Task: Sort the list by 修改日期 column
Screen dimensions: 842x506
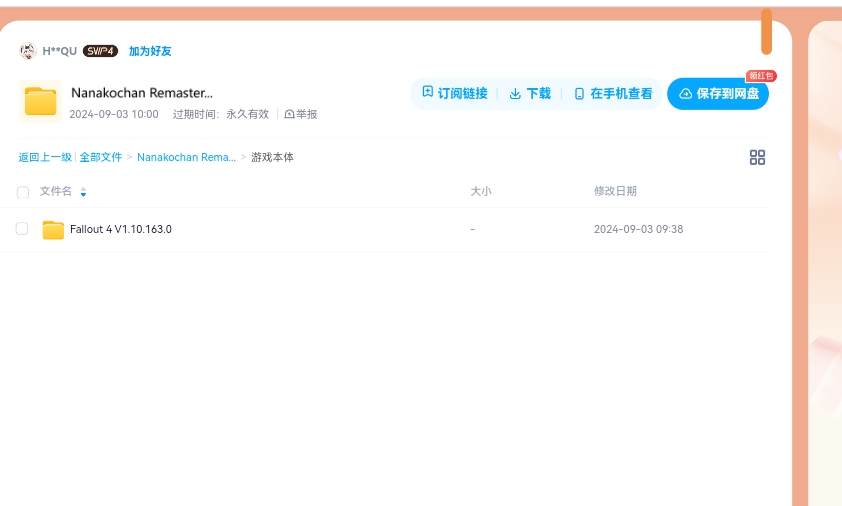Action: [x=615, y=191]
